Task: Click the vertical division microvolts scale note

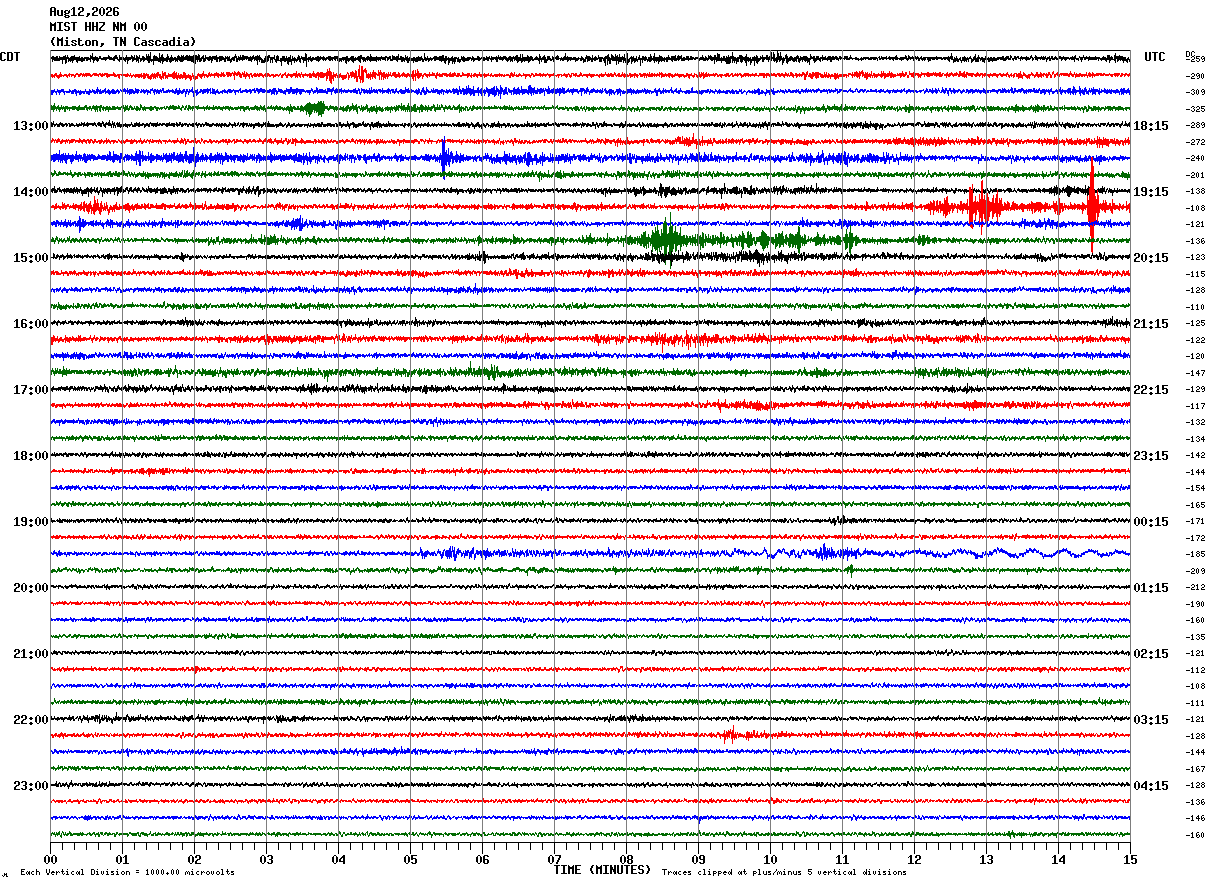Action: coord(128,873)
